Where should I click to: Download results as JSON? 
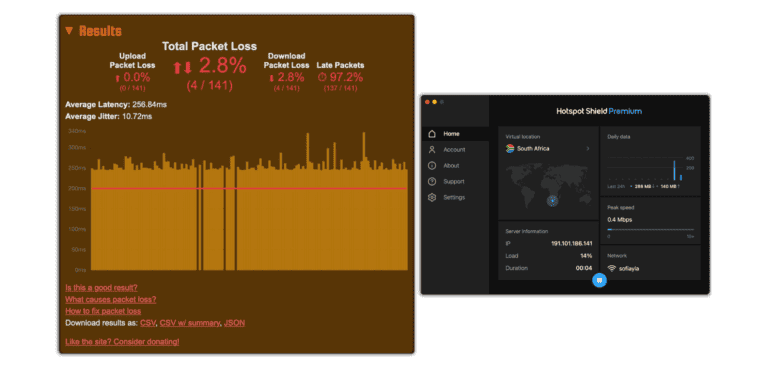234,323
